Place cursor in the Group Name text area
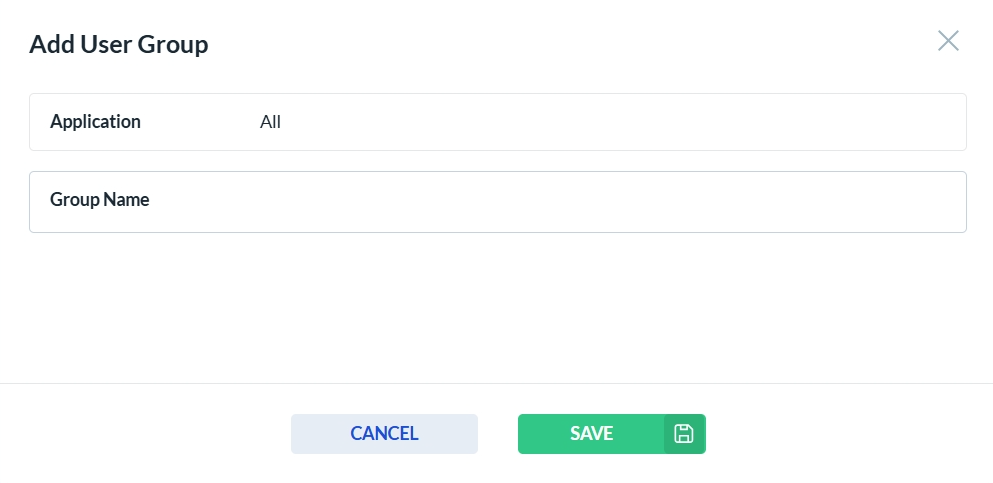Screen dimensions: 993x483 [560, 202]
